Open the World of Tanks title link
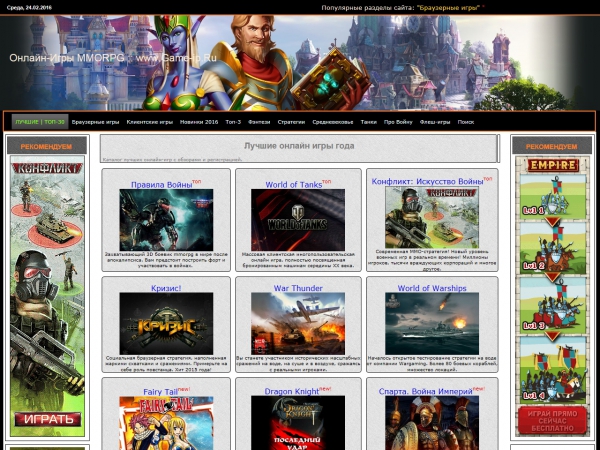Screen dimensions: 600x450 click(293, 184)
